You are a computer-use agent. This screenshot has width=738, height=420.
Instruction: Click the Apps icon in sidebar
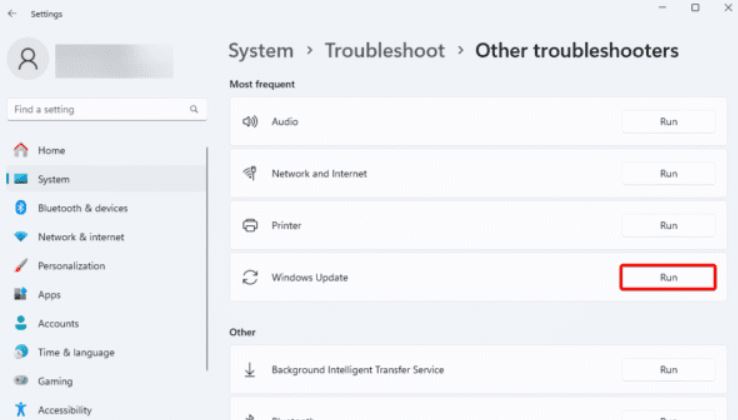21,294
